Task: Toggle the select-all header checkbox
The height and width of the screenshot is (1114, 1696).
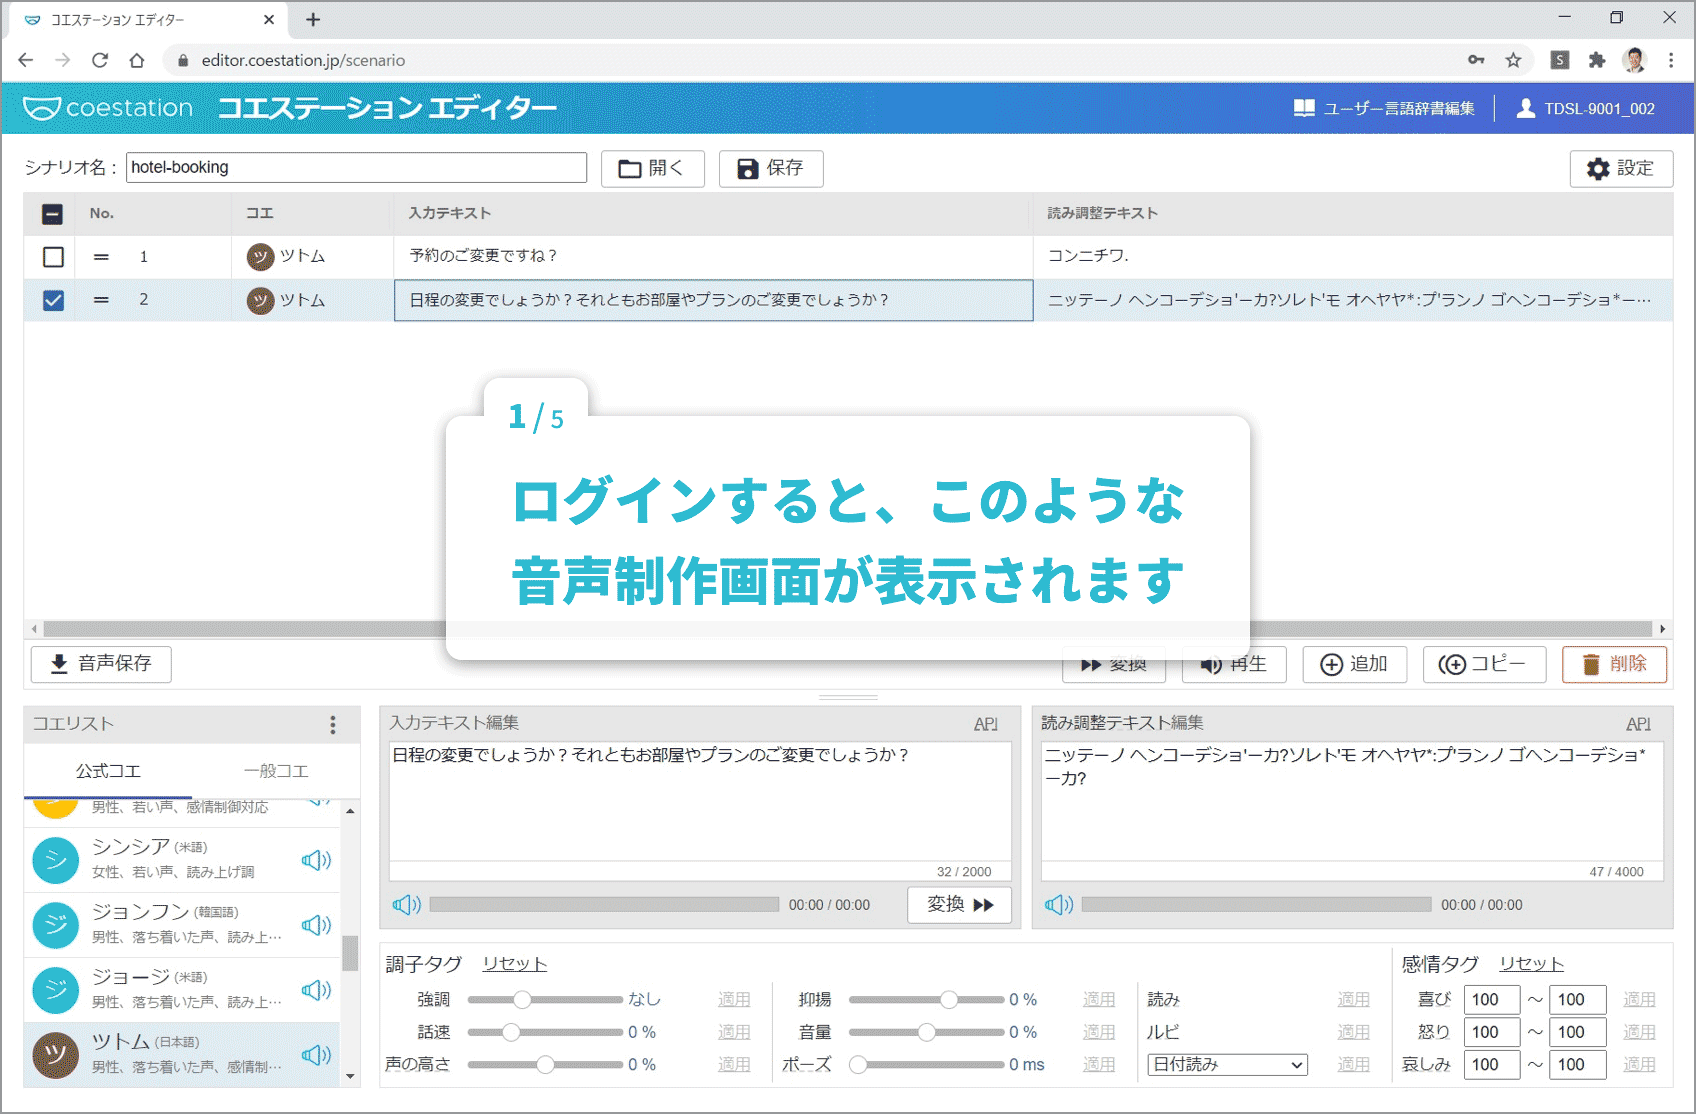Action: [x=53, y=214]
